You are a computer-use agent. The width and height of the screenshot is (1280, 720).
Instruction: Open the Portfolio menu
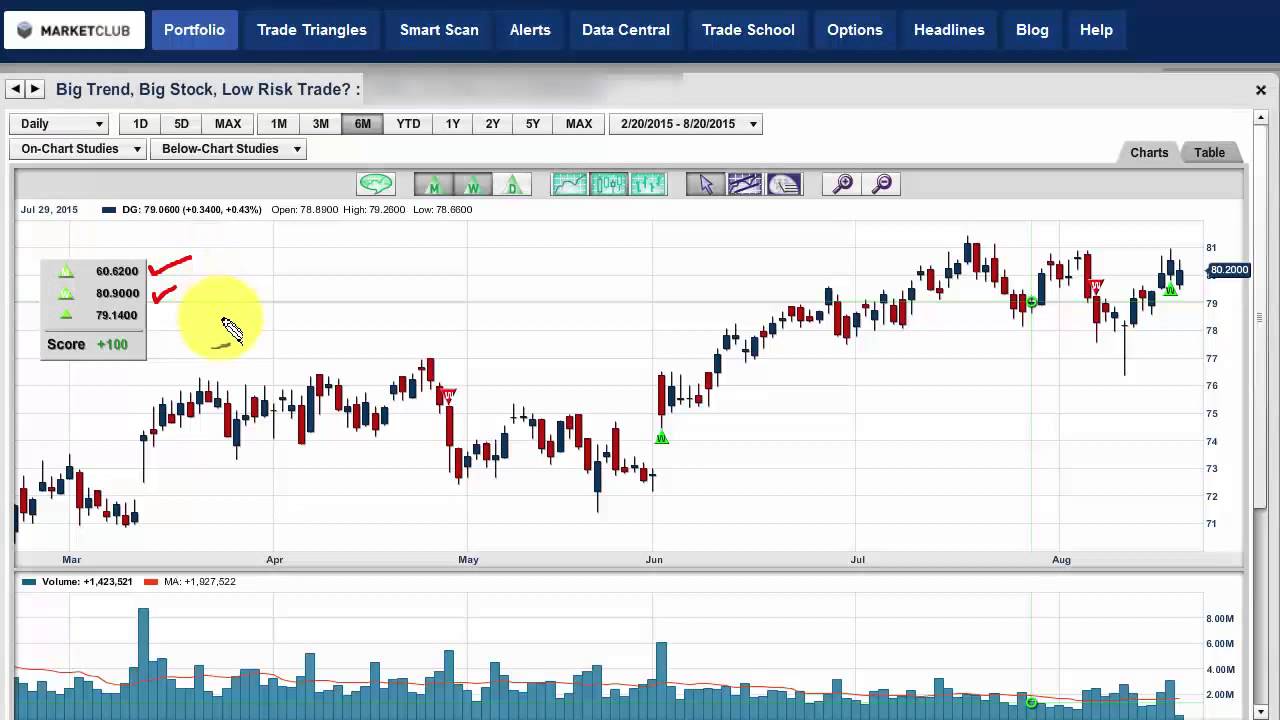pyautogui.click(x=194, y=30)
